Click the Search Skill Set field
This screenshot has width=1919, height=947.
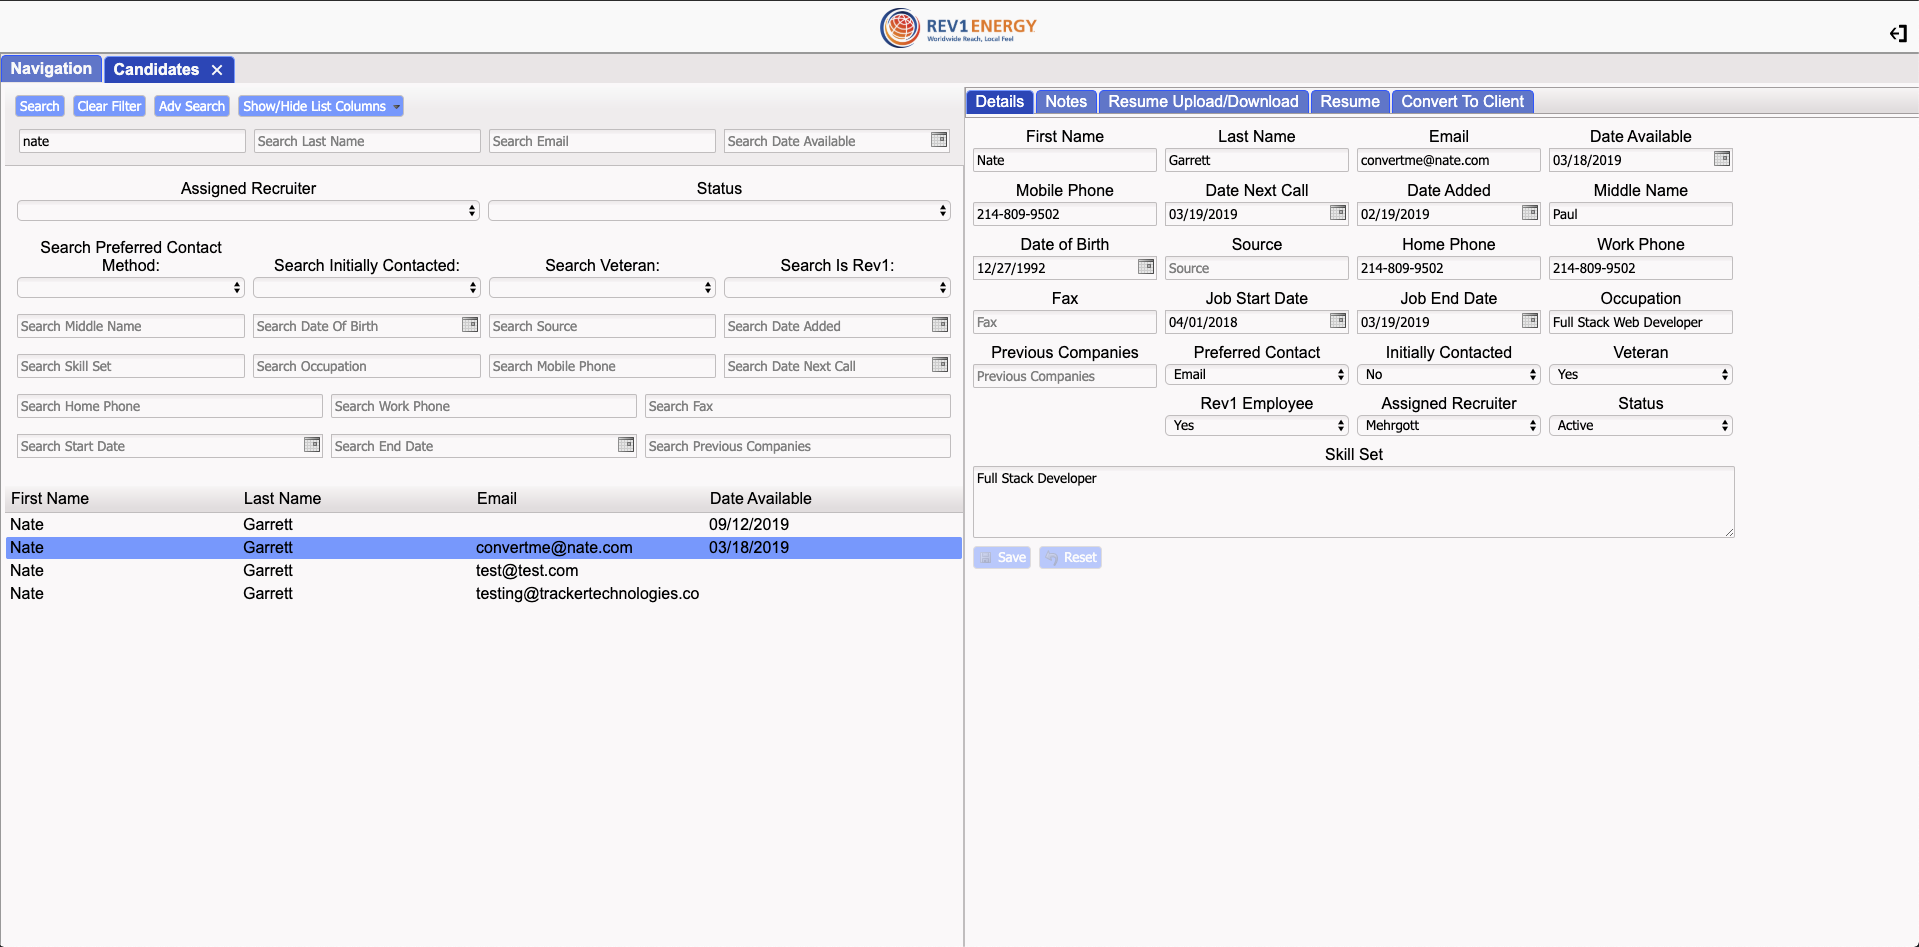tap(131, 366)
